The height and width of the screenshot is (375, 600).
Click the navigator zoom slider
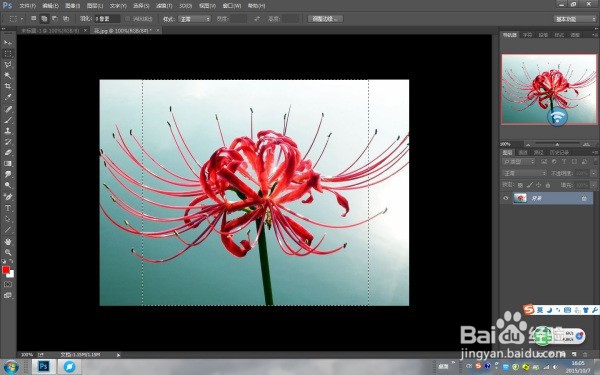(x=557, y=144)
